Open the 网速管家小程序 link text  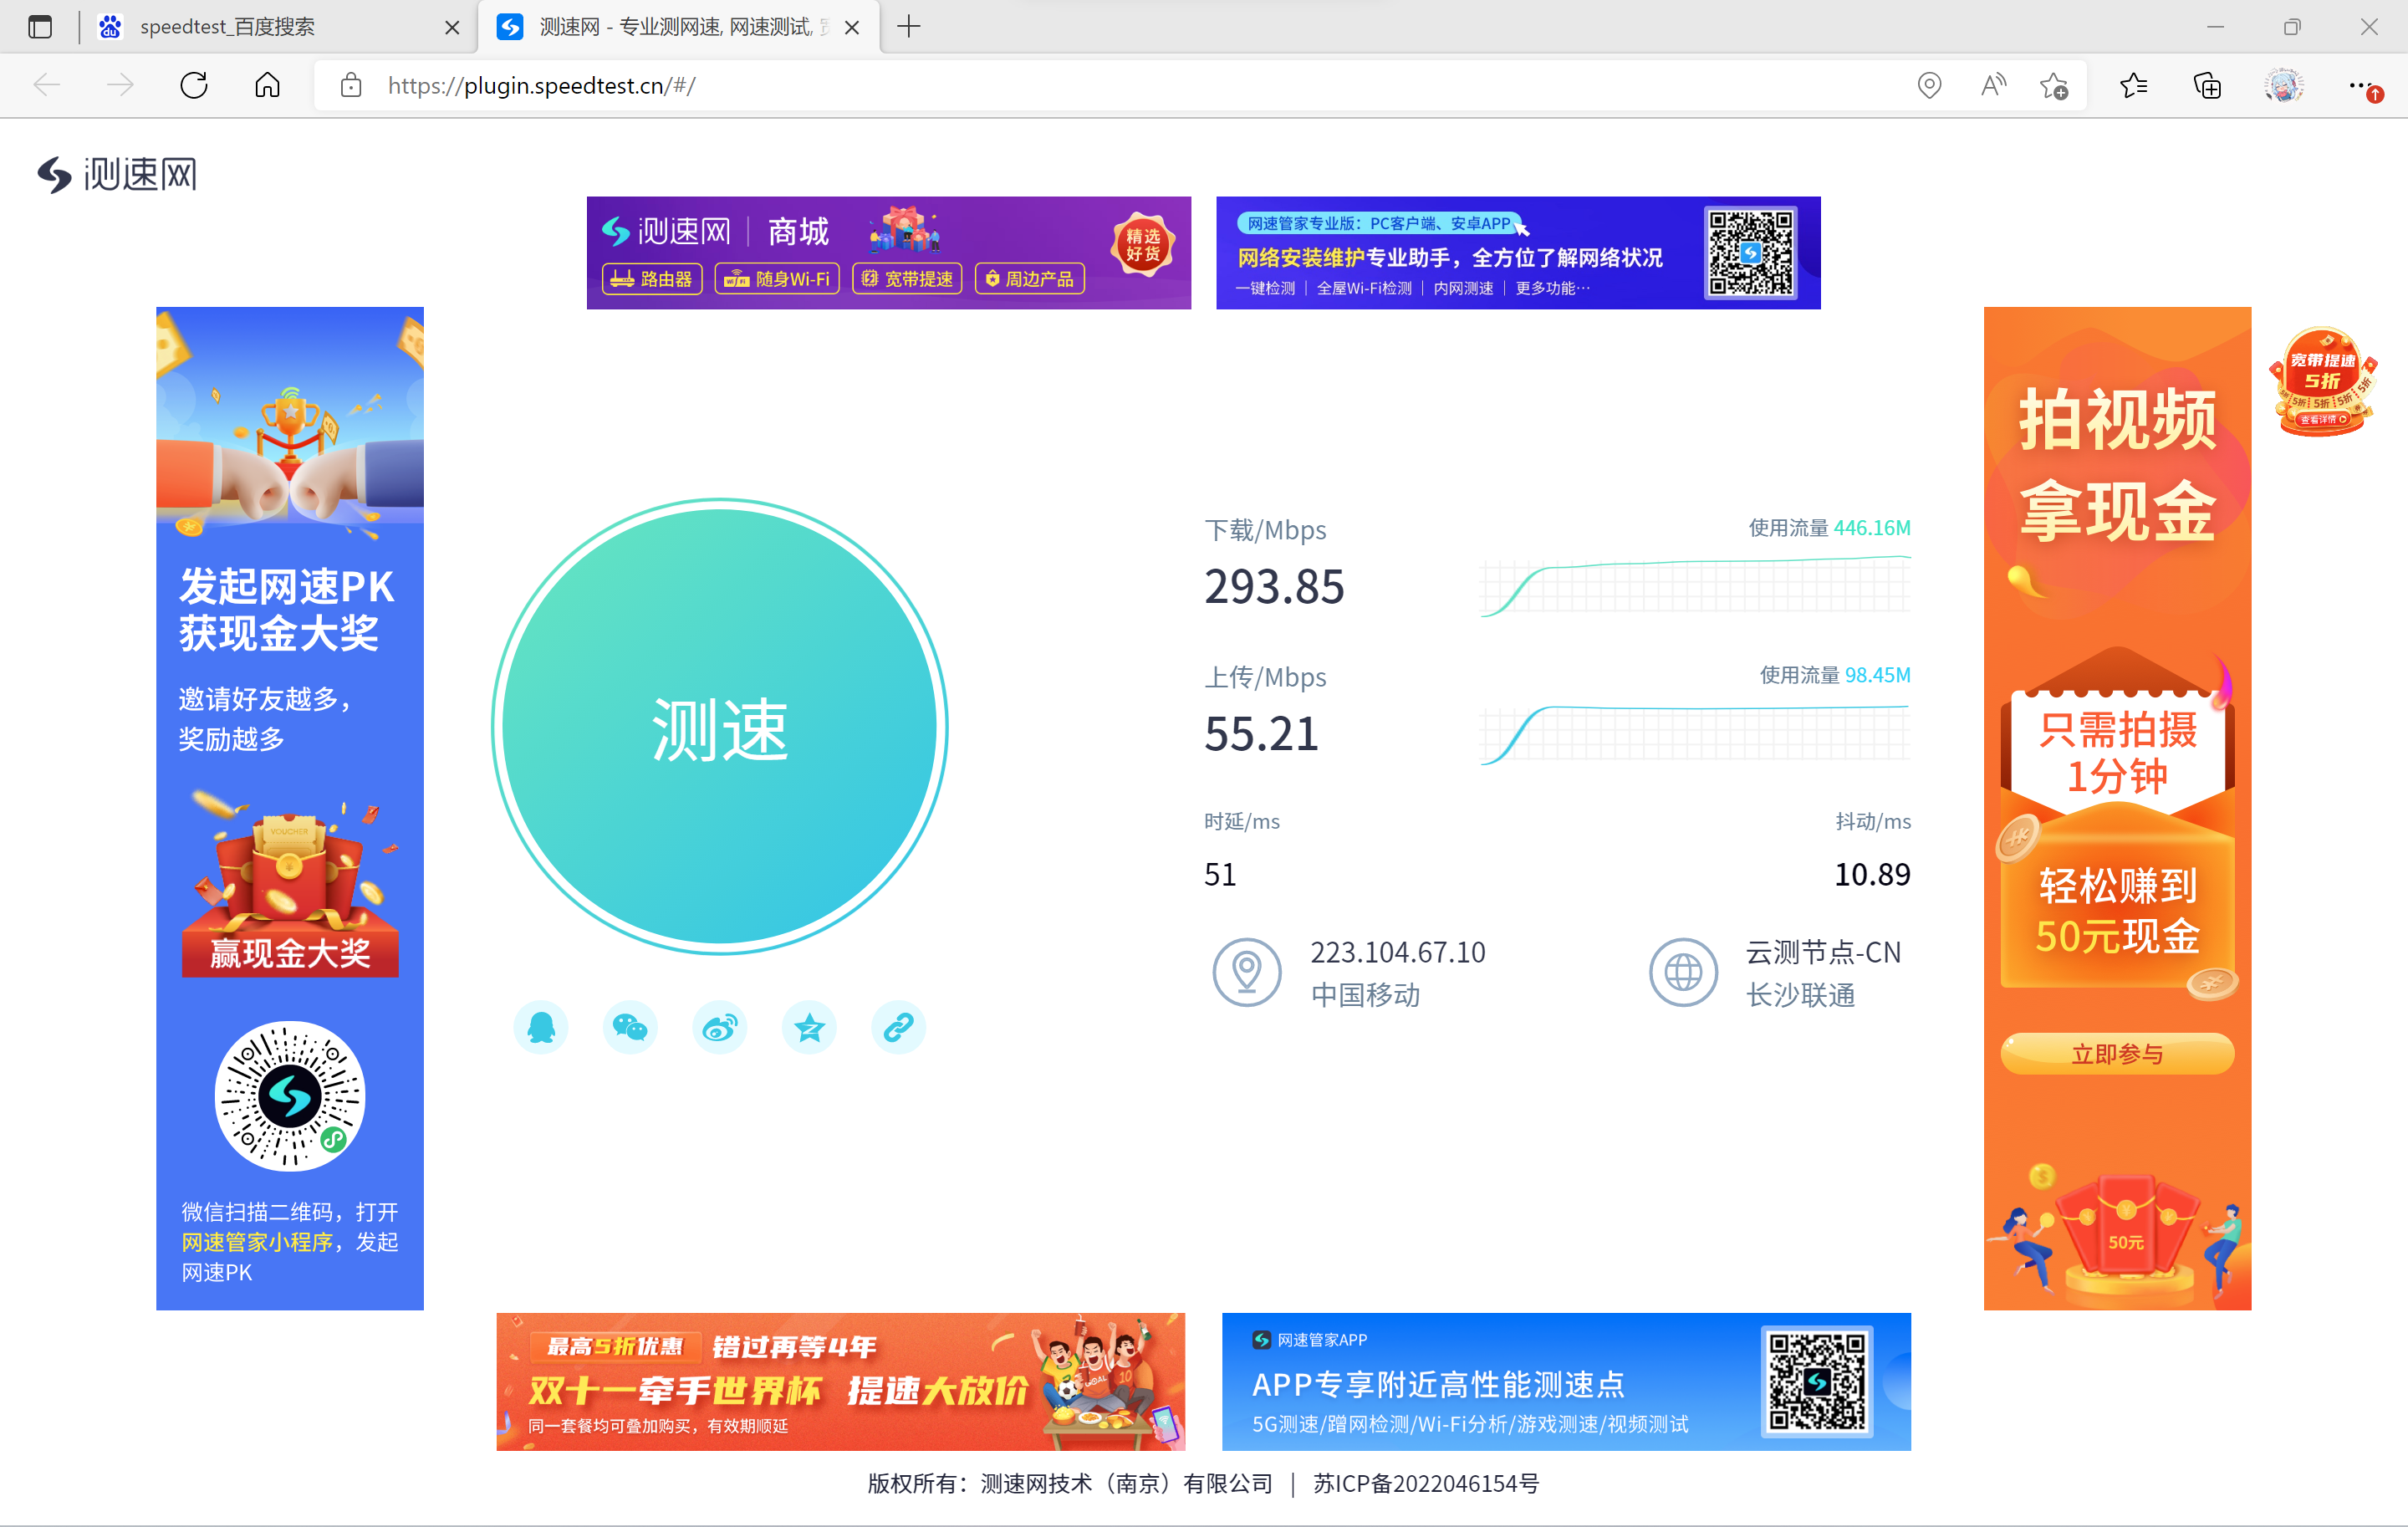tap(257, 1242)
